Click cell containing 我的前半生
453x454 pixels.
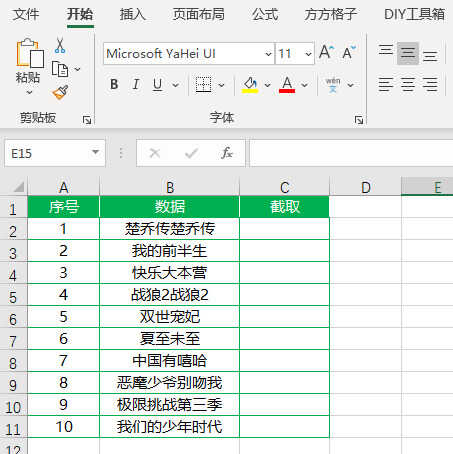point(170,251)
